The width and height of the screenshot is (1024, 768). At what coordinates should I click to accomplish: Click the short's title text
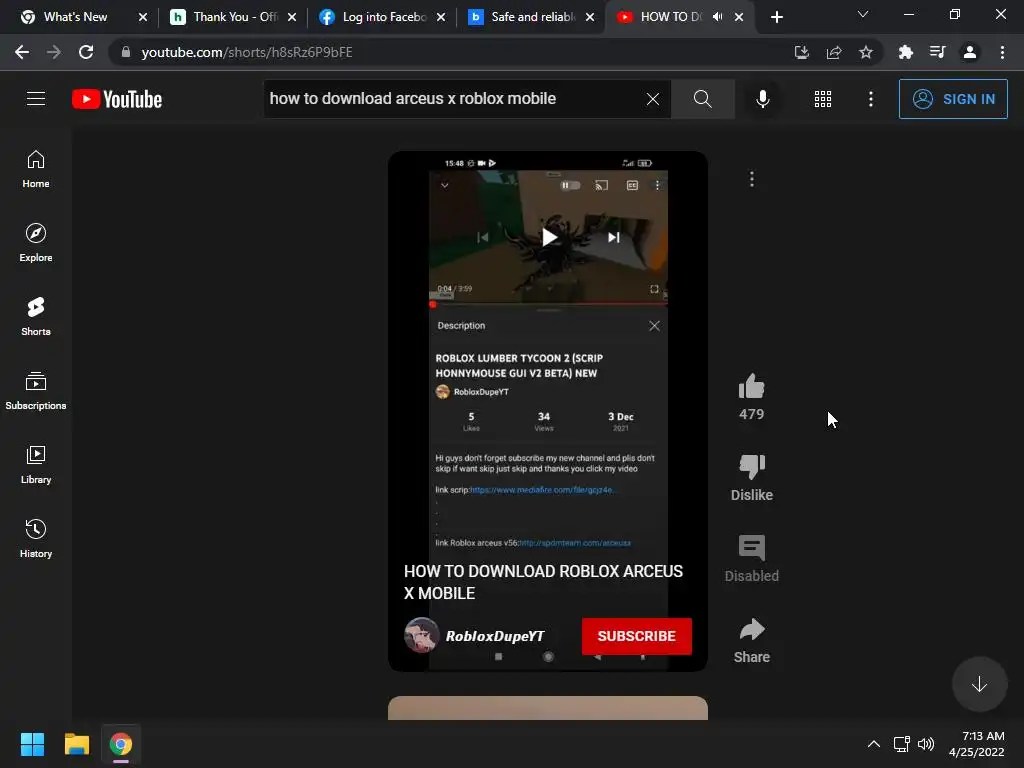point(543,582)
